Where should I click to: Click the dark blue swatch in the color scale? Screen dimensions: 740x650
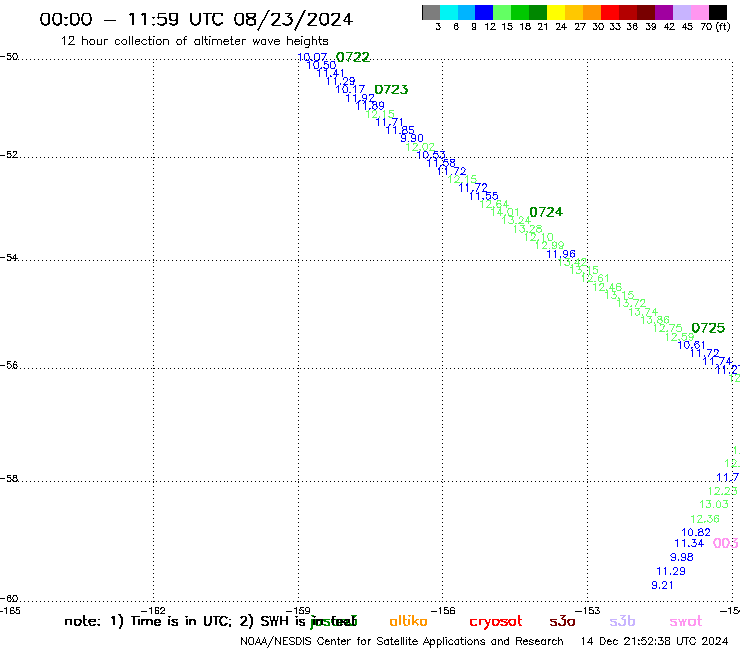click(484, 12)
